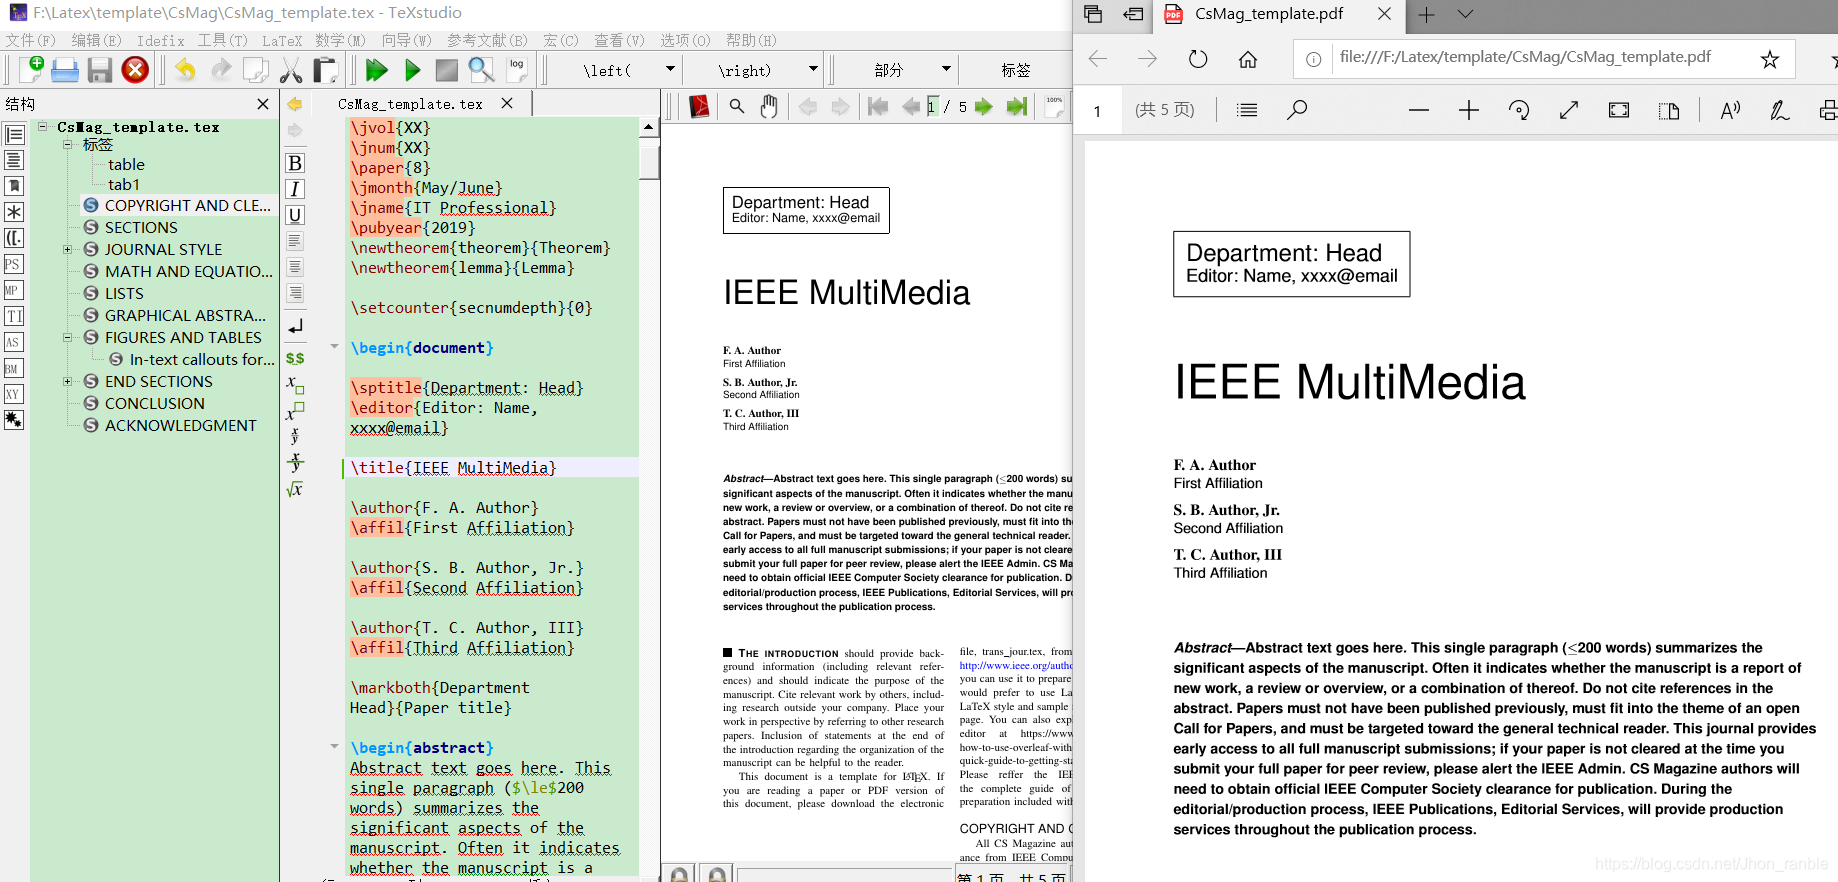This screenshot has height=882, width=1838.
Task: Insert inline math mode $$
Action: coord(295,358)
